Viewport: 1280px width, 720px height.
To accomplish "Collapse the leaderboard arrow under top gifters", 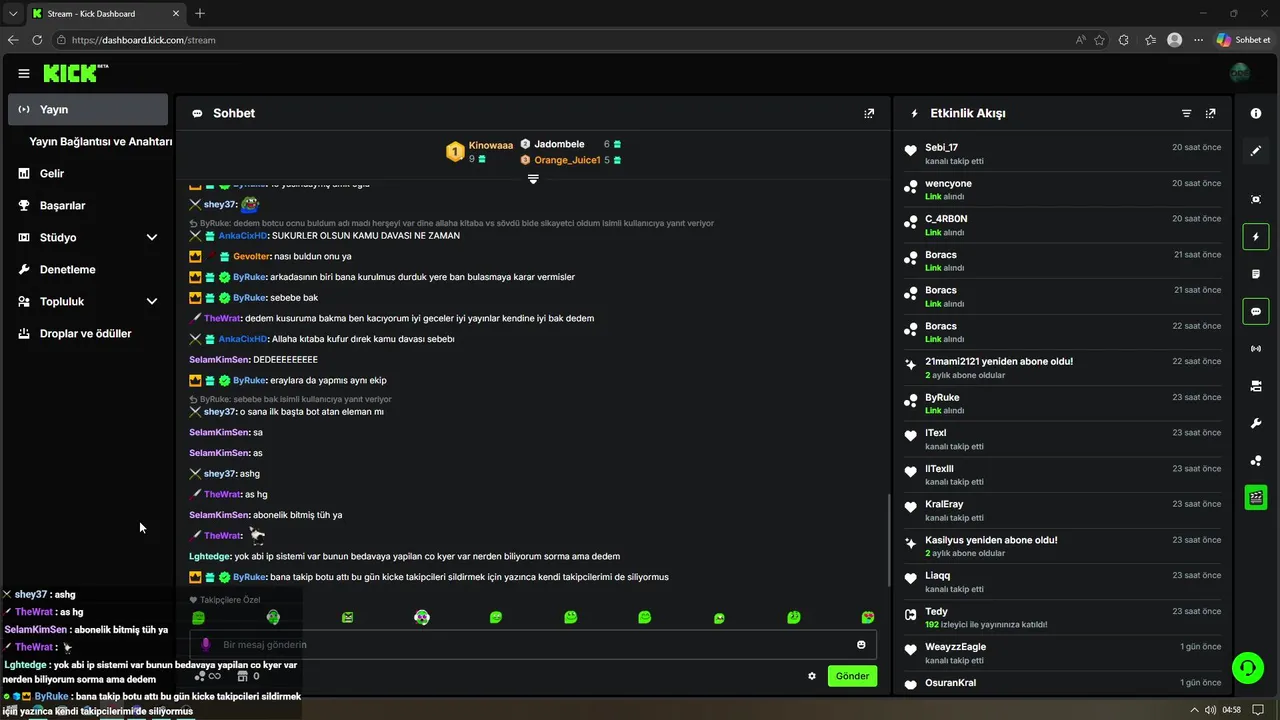I will (x=533, y=179).
